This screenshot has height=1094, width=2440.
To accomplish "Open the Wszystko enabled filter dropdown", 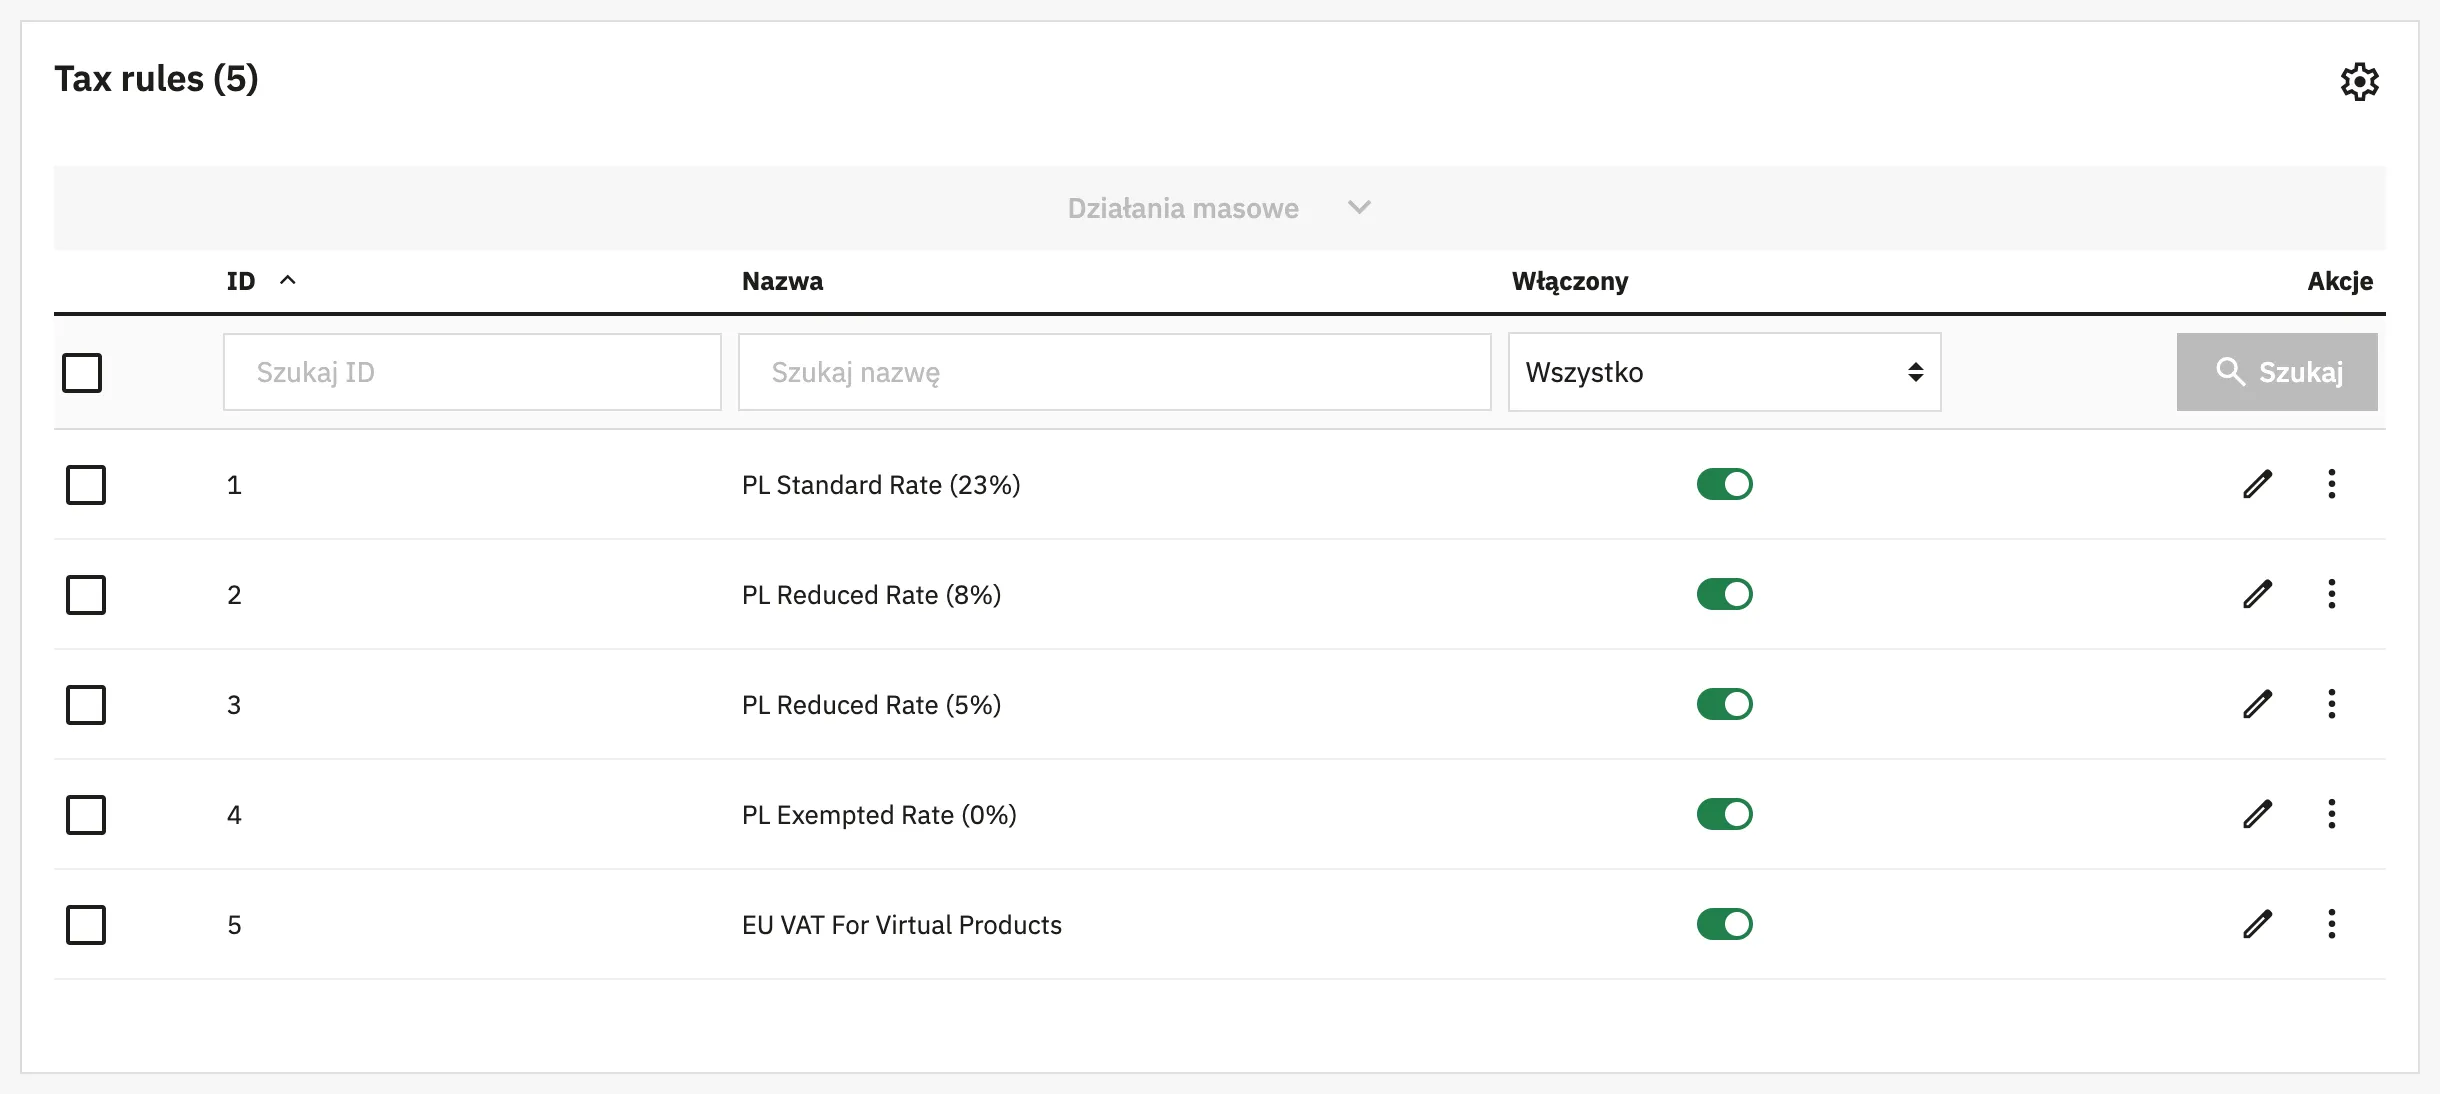I will 1724,372.
